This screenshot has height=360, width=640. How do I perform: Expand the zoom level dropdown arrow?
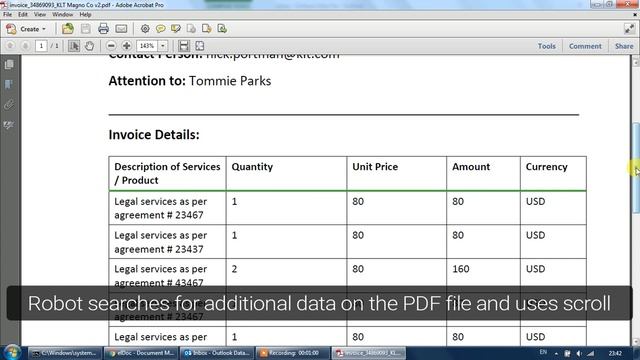163,46
